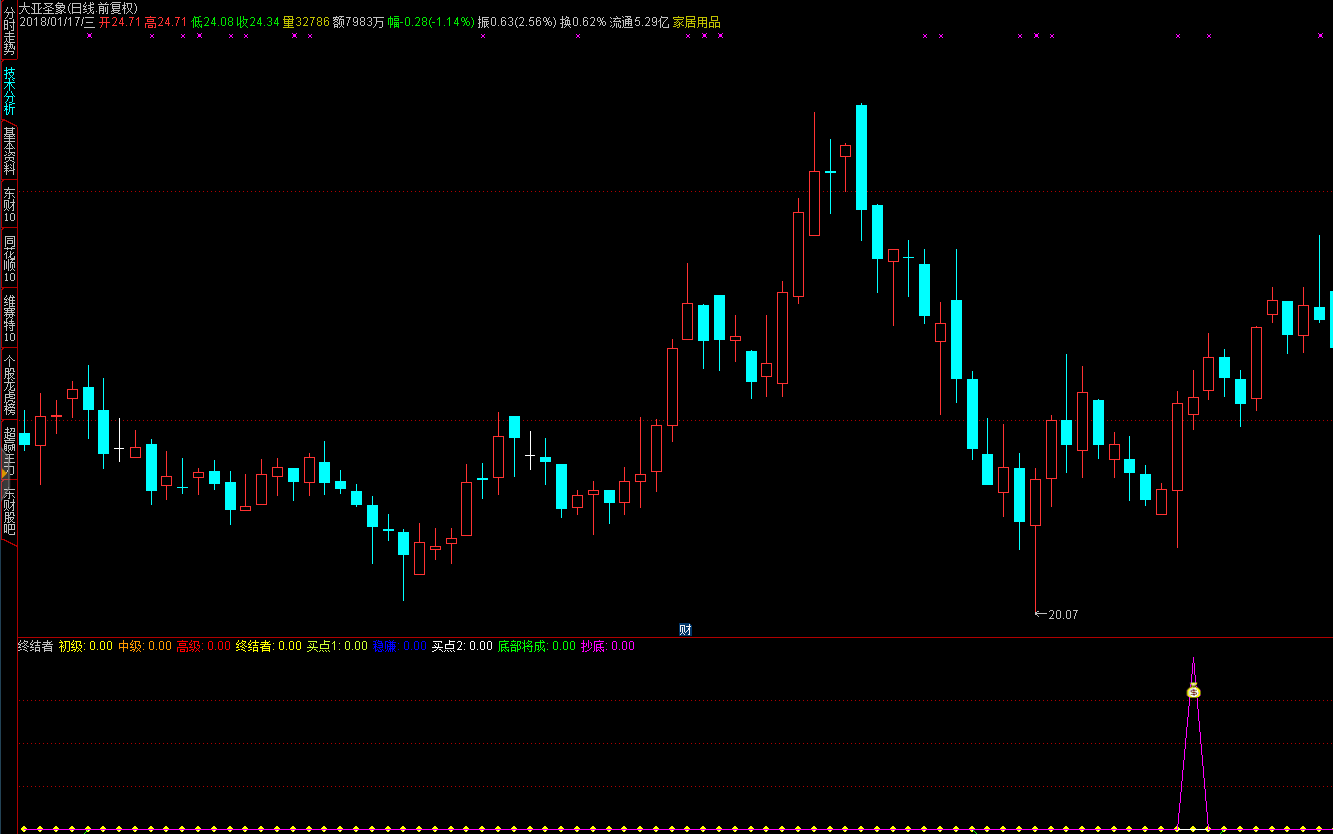Image resolution: width=1333 pixels, height=834 pixels.
Task: Open the 东财股吧 sidebar tab
Action: click(9, 511)
